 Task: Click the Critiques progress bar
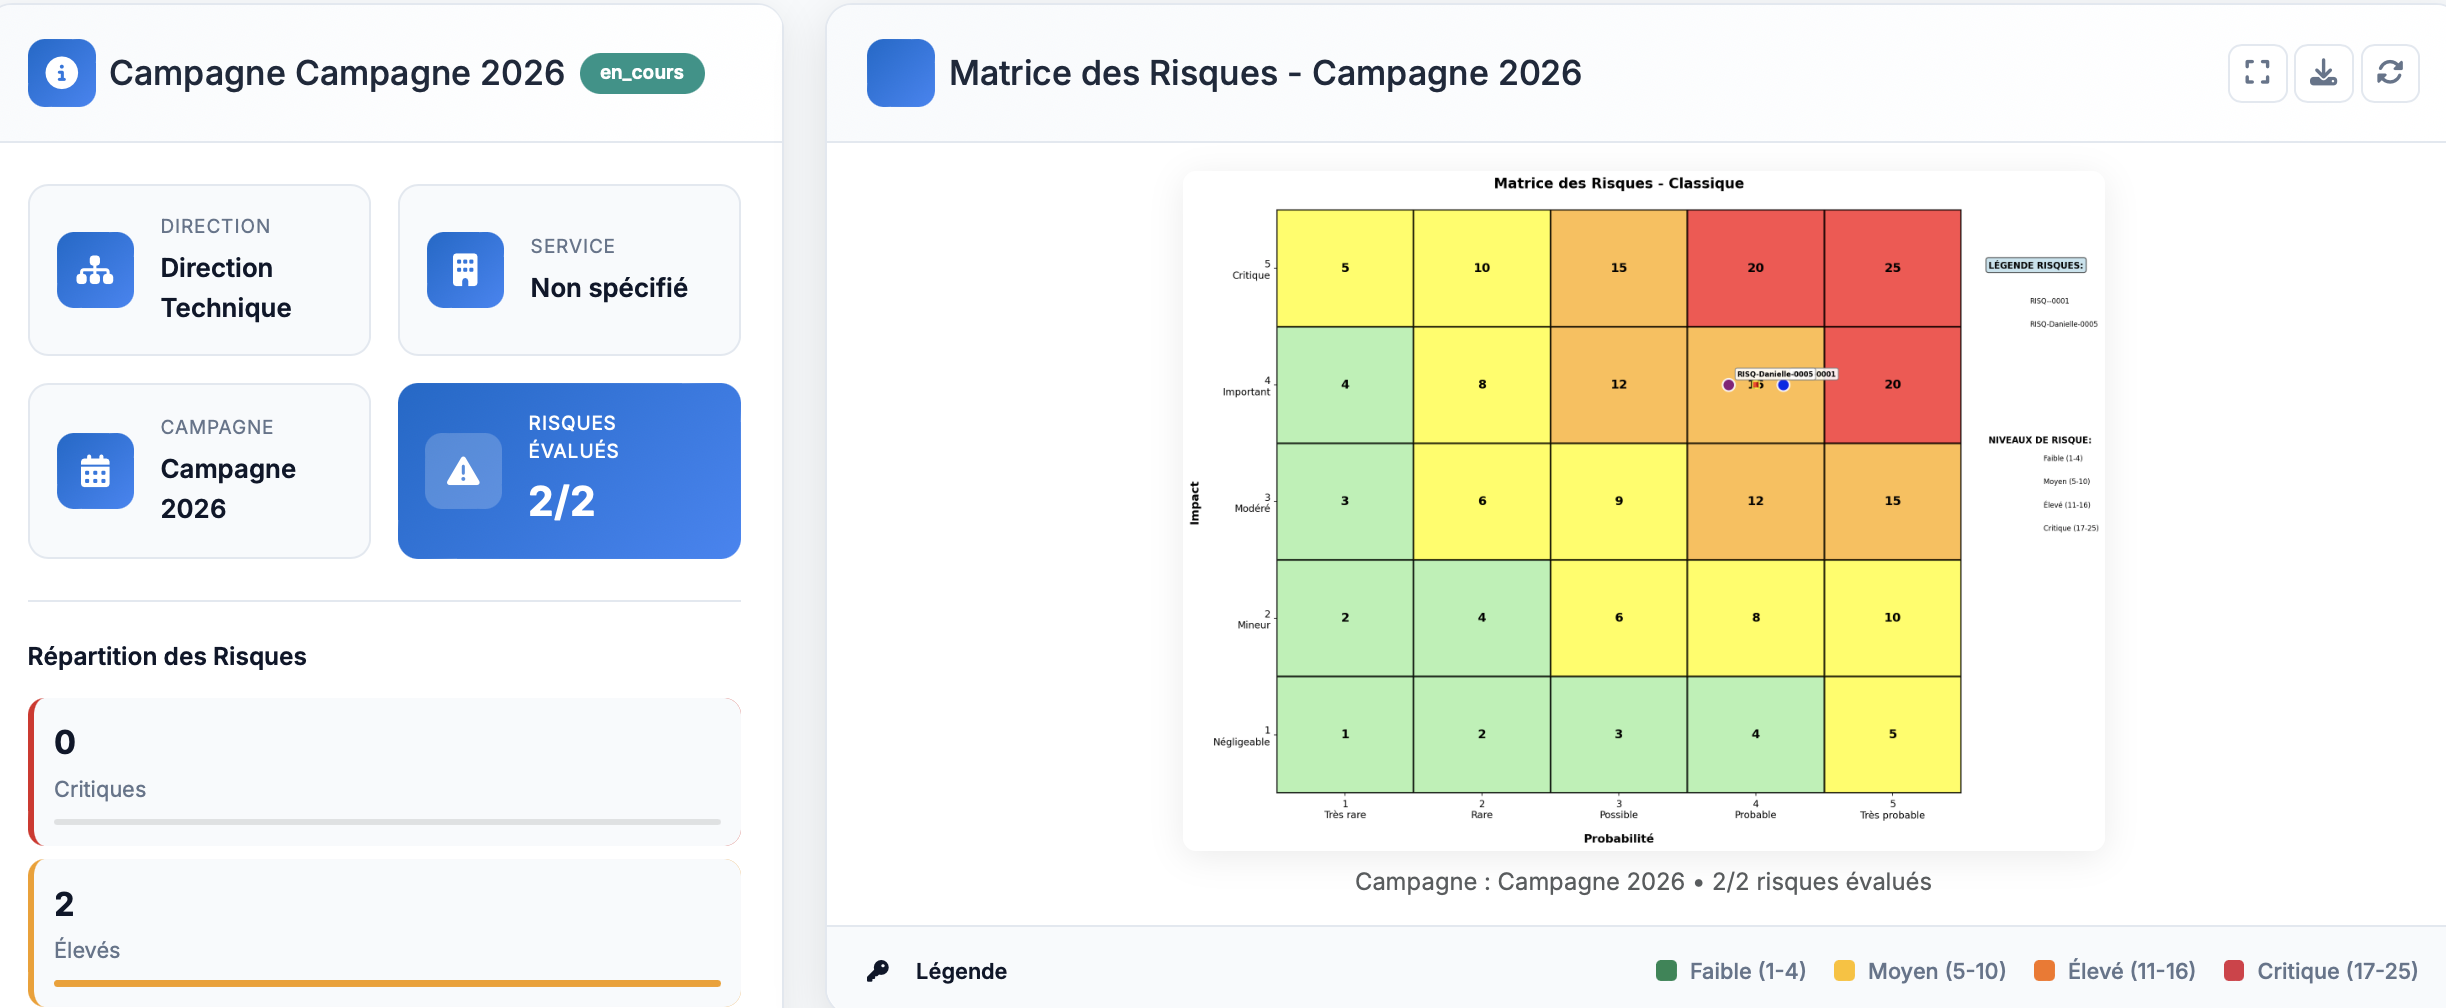tap(386, 822)
